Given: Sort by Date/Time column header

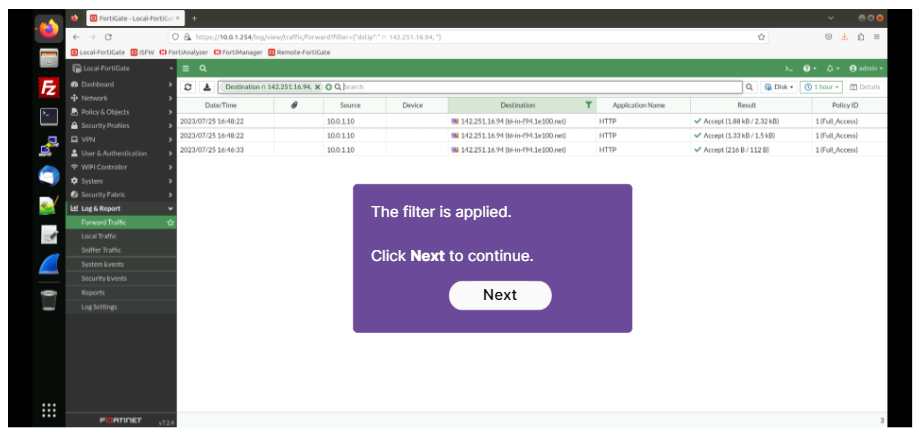Looking at the screenshot, I should point(220,105).
